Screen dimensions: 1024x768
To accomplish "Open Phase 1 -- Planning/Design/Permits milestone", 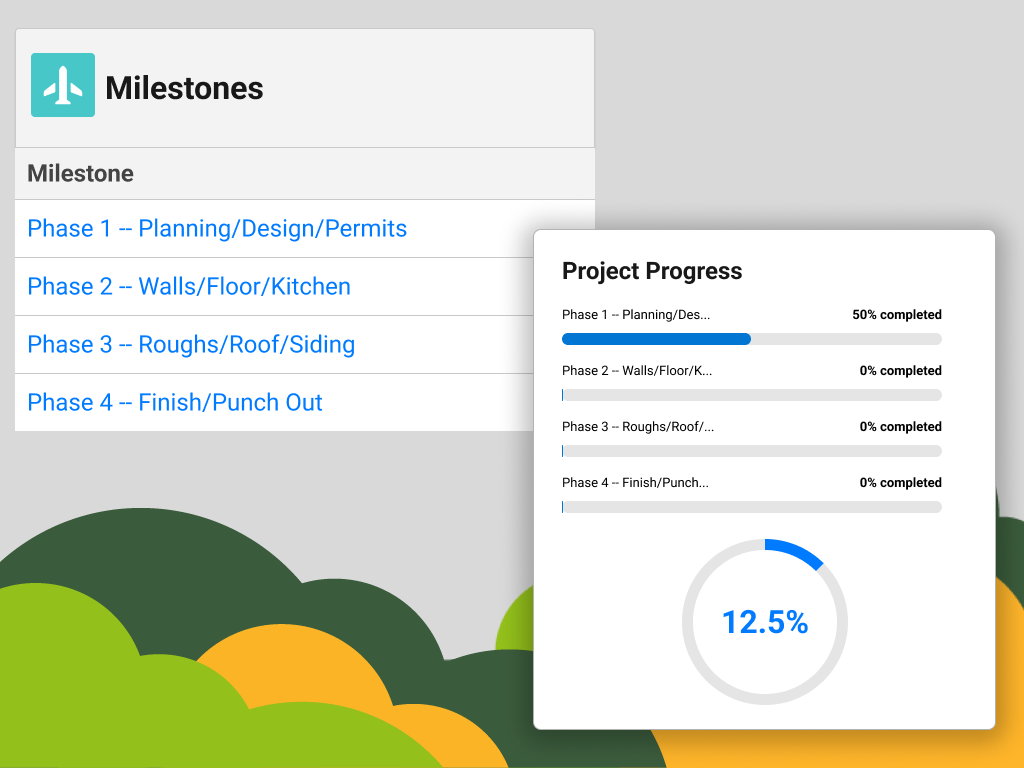I will [216, 228].
